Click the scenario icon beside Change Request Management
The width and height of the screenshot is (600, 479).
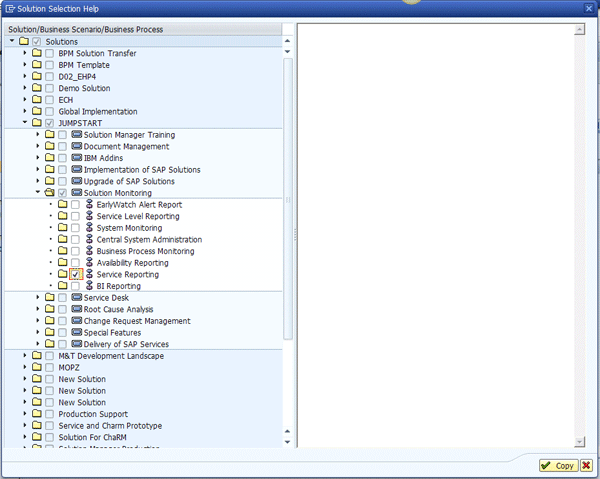(77, 321)
